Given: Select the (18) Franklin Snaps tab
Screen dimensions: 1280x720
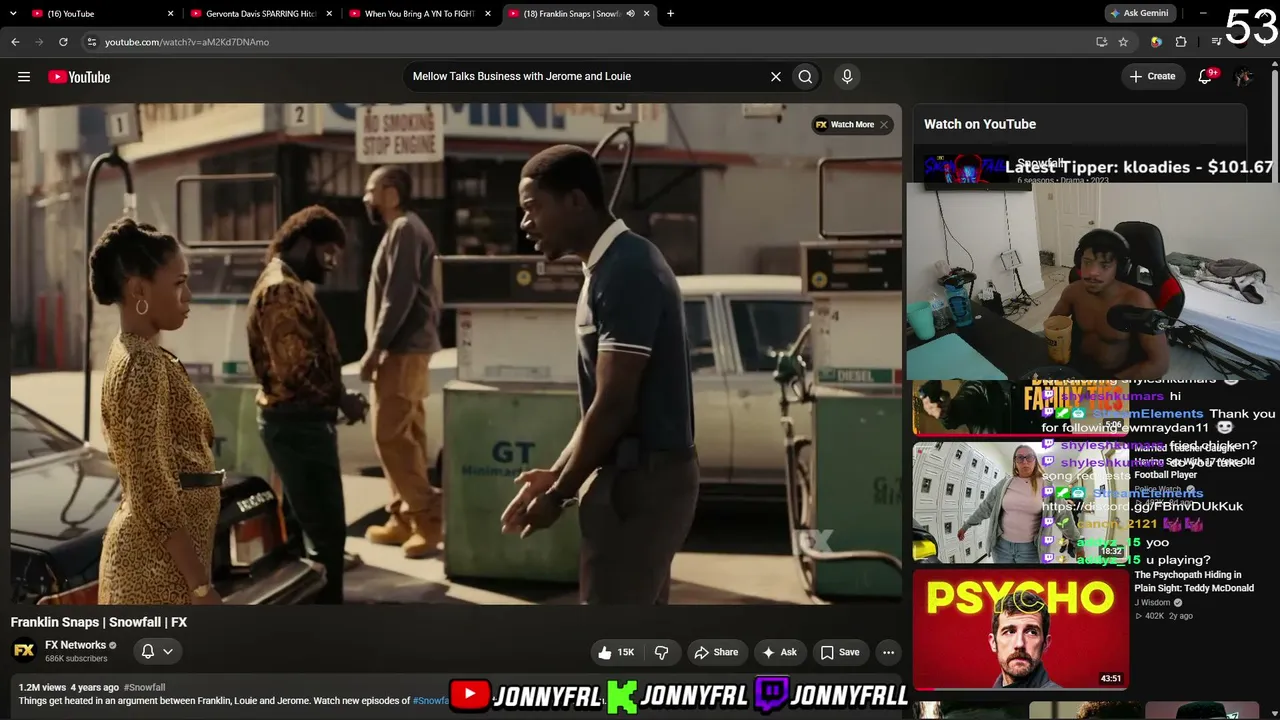Looking at the screenshot, I should click(x=578, y=14).
